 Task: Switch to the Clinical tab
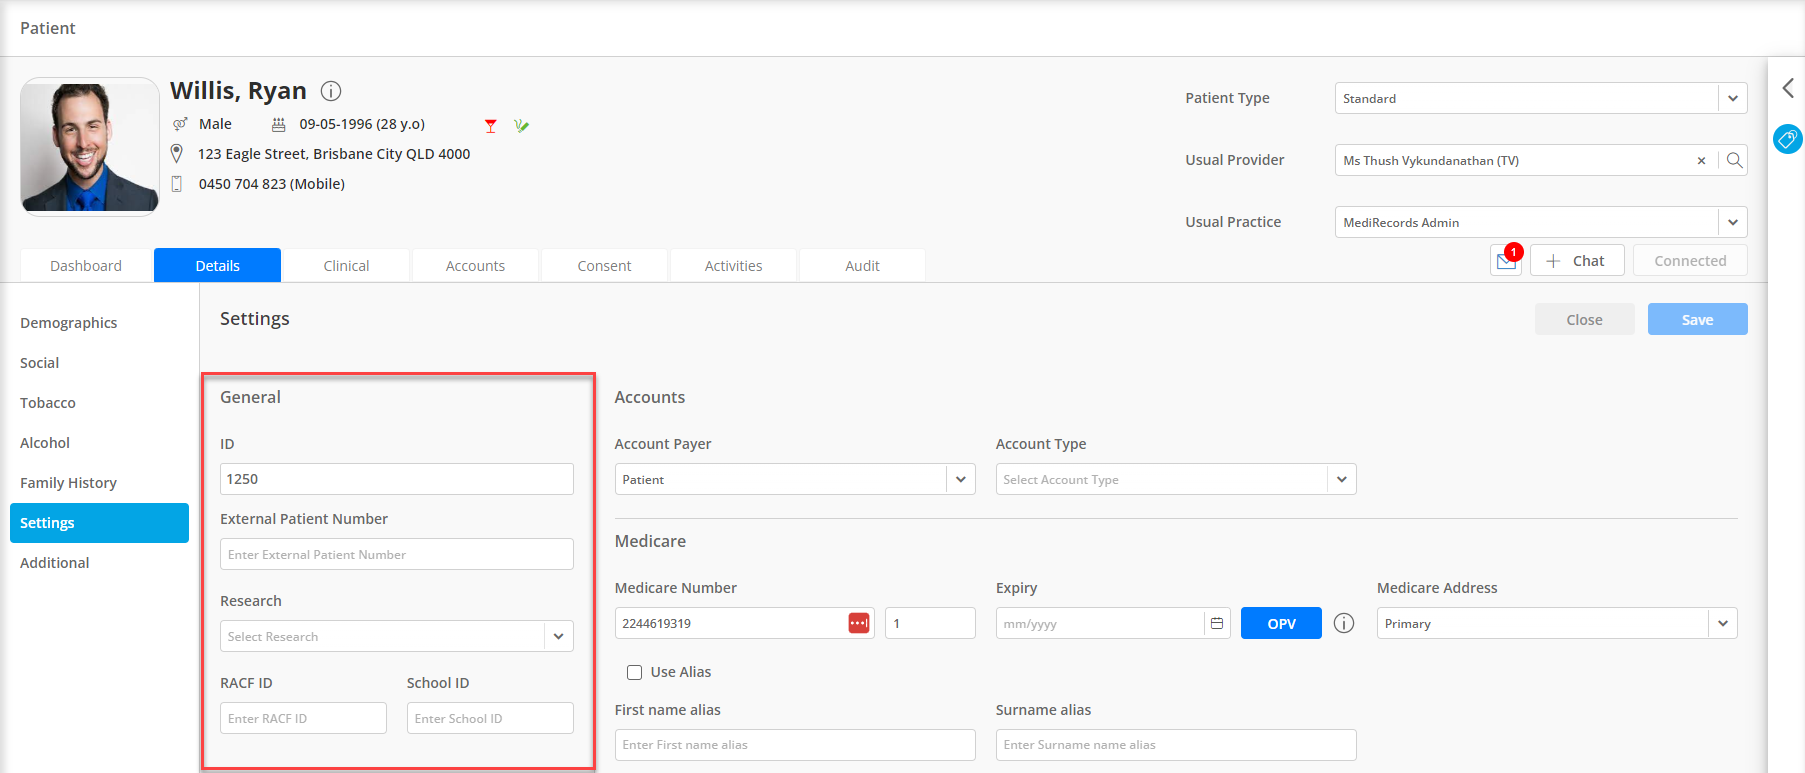[346, 266]
